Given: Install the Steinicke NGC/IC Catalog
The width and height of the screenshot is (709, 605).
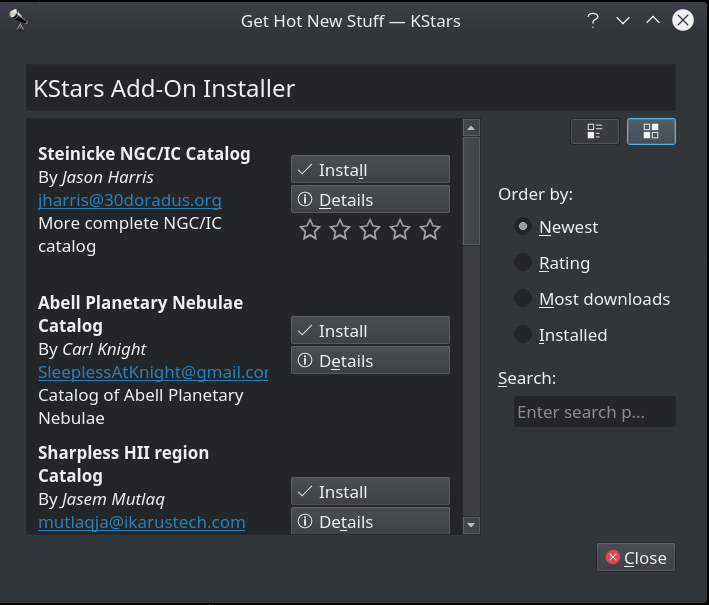Looking at the screenshot, I should pyautogui.click(x=370, y=170).
